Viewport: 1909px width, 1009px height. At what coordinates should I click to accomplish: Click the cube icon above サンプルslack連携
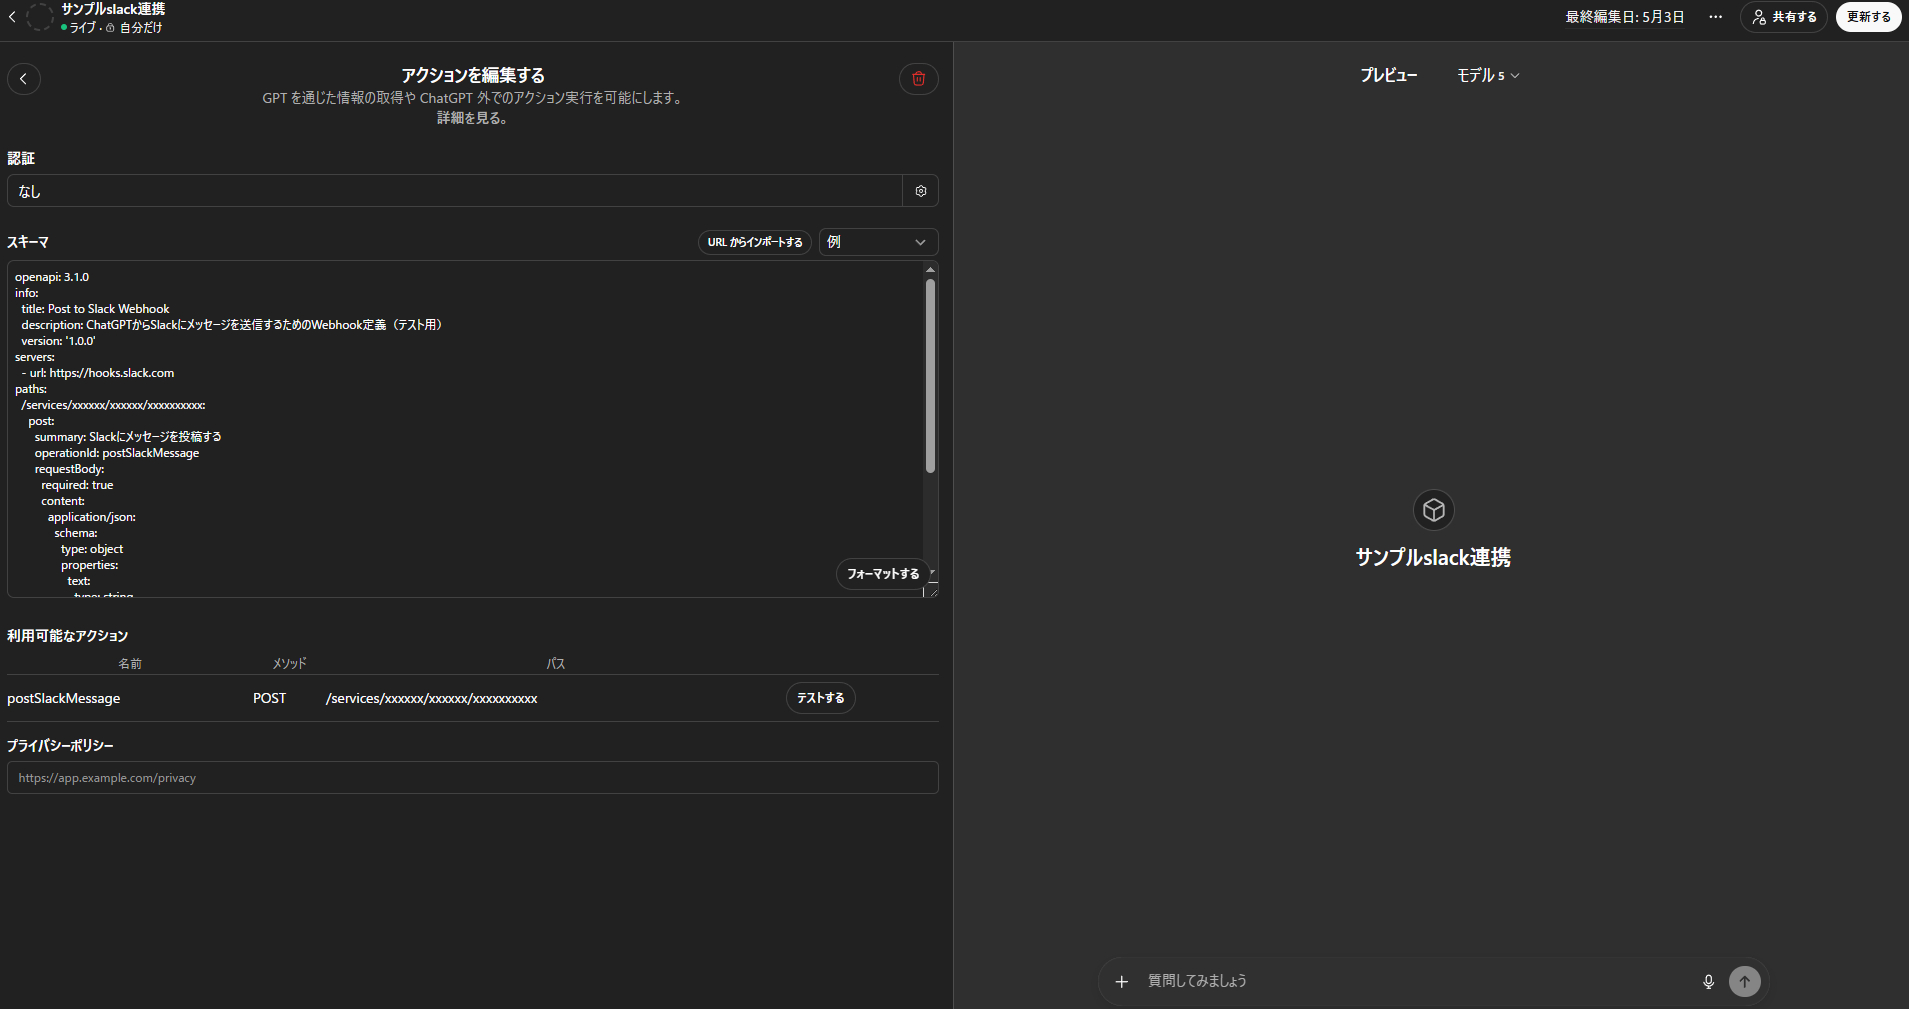(x=1434, y=510)
